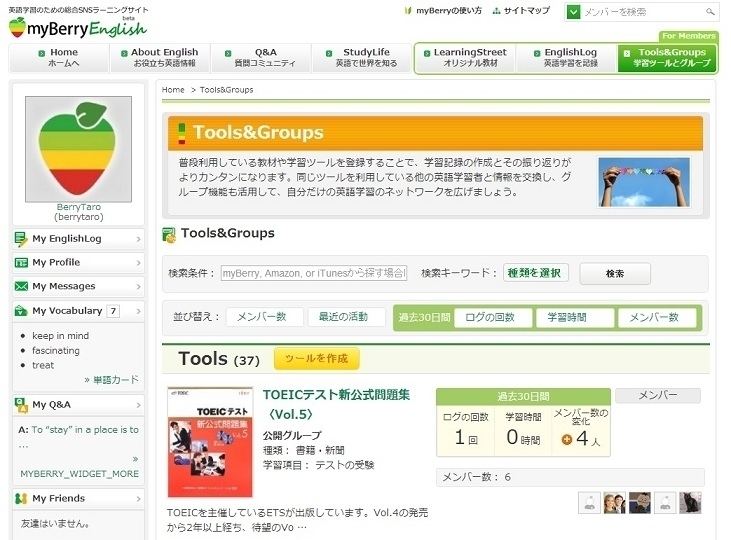
Task: Click the orange plus icon by 4人
Action: click(x=566, y=439)
